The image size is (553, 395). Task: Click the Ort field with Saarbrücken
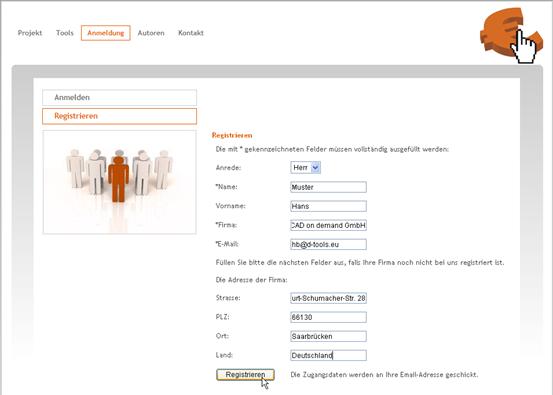[x=328, y=336]
